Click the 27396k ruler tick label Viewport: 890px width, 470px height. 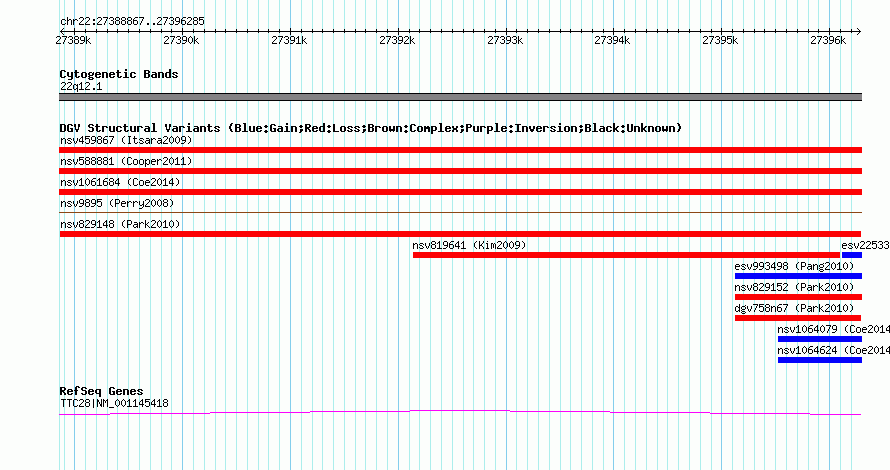828,40
